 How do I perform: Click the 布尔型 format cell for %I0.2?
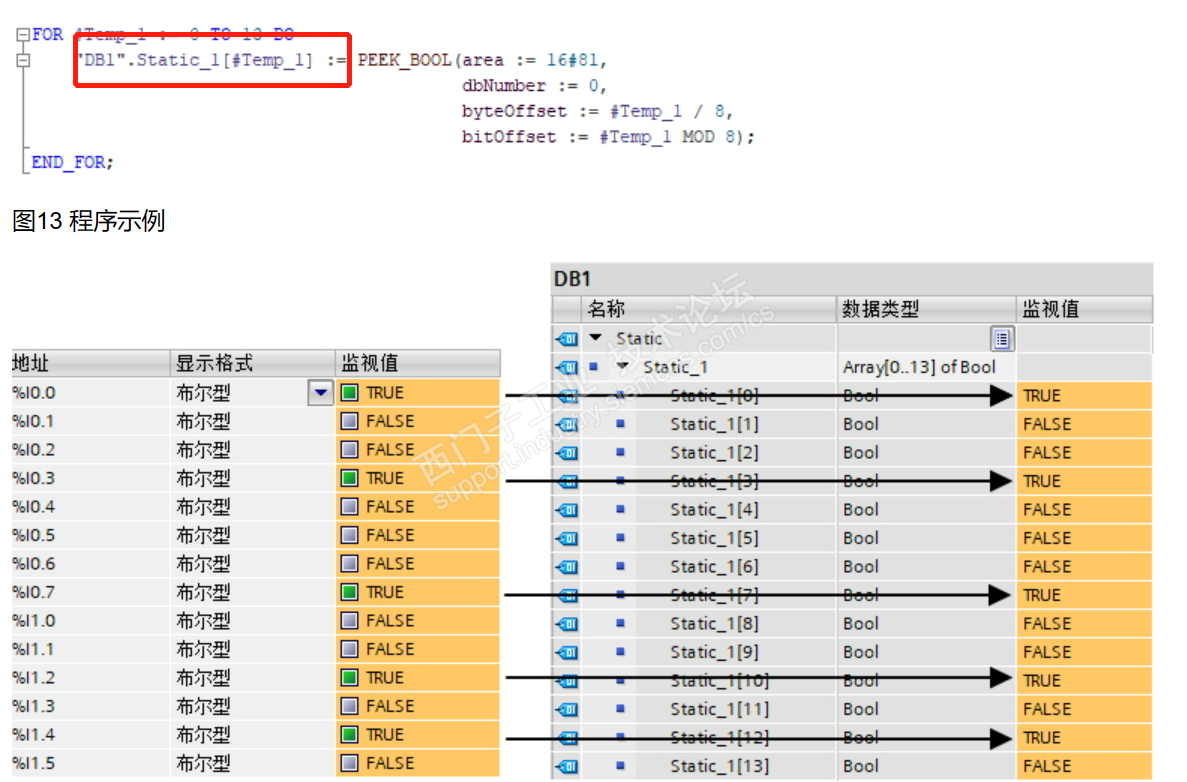click(x=253, y=450)
